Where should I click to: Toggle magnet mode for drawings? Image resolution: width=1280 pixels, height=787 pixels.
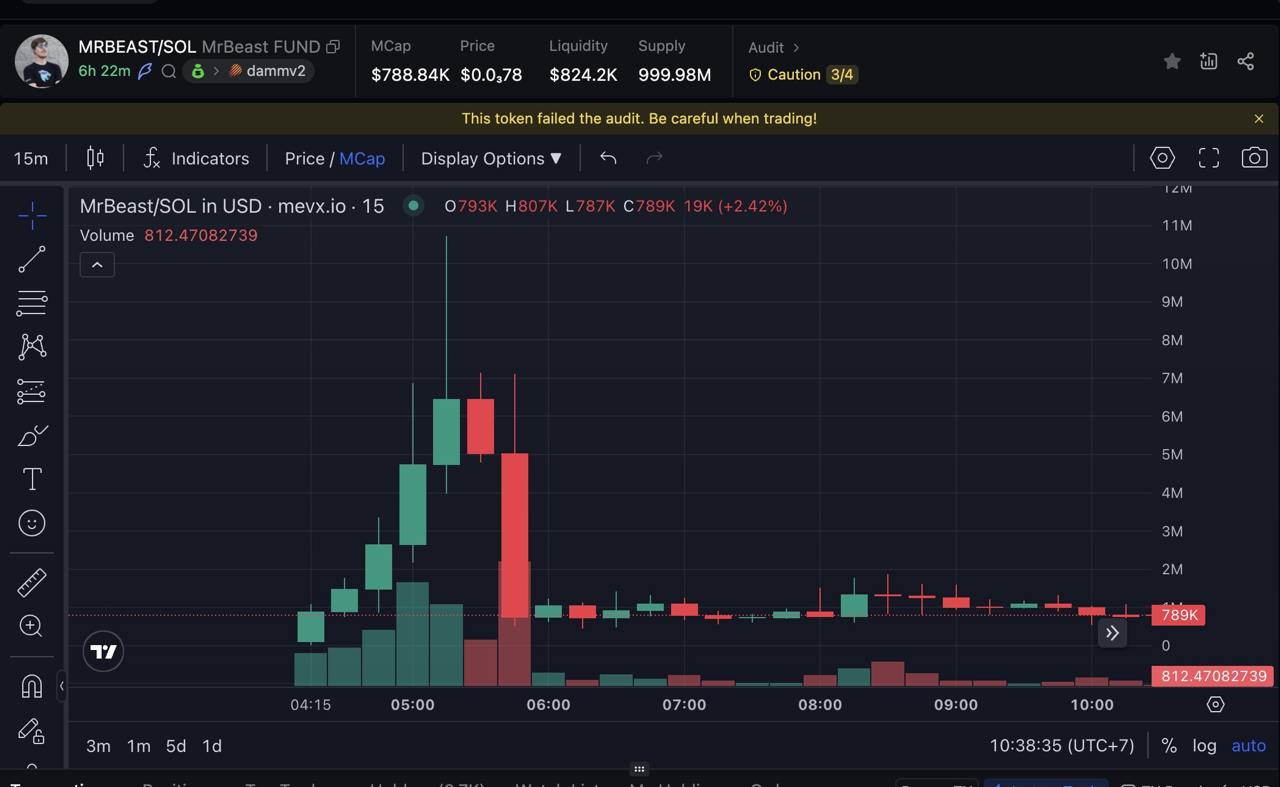[32, 686]
